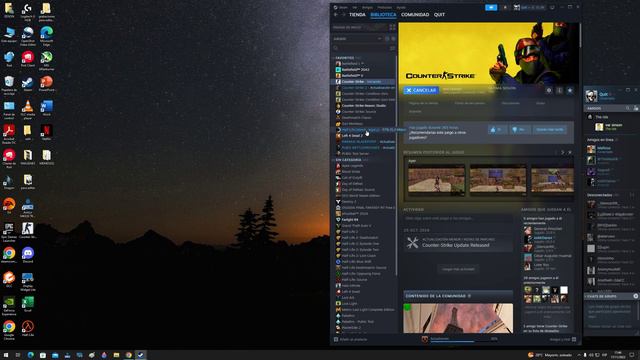The width and height of the screenshot is (640, 360).
Task: Click the search icon in the friends list window
Action: pos(628,109)
